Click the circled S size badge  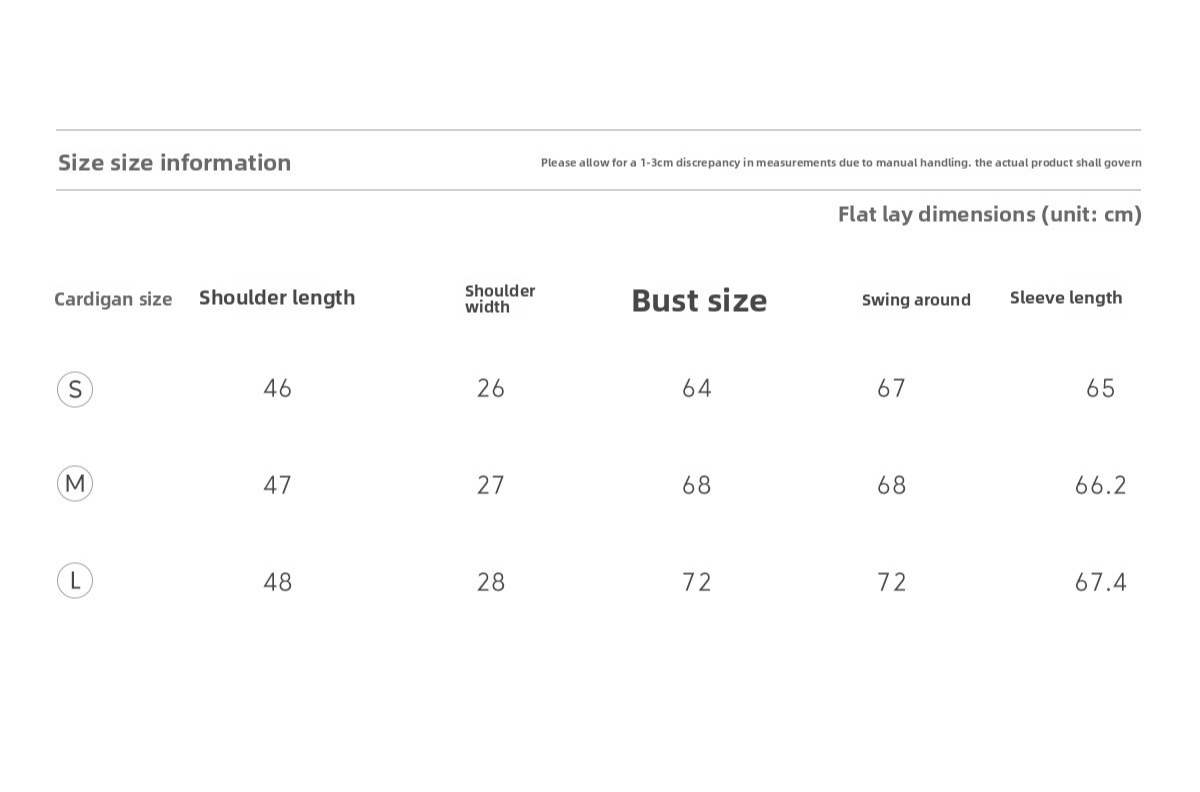tap(75, 389)
